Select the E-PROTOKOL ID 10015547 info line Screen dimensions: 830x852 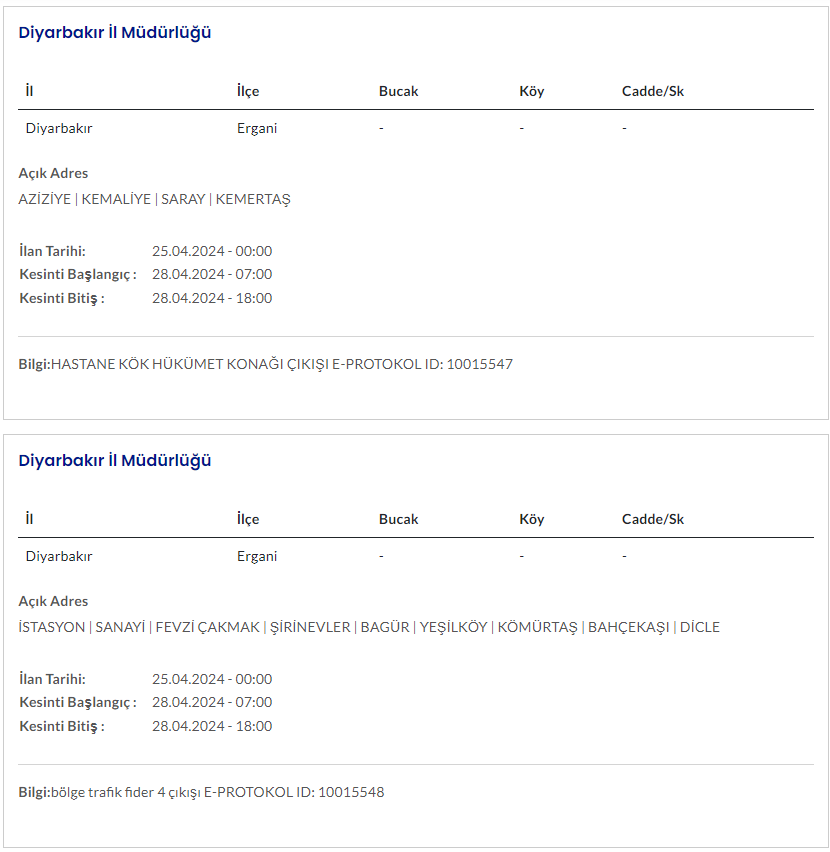(x=266, y=364)
